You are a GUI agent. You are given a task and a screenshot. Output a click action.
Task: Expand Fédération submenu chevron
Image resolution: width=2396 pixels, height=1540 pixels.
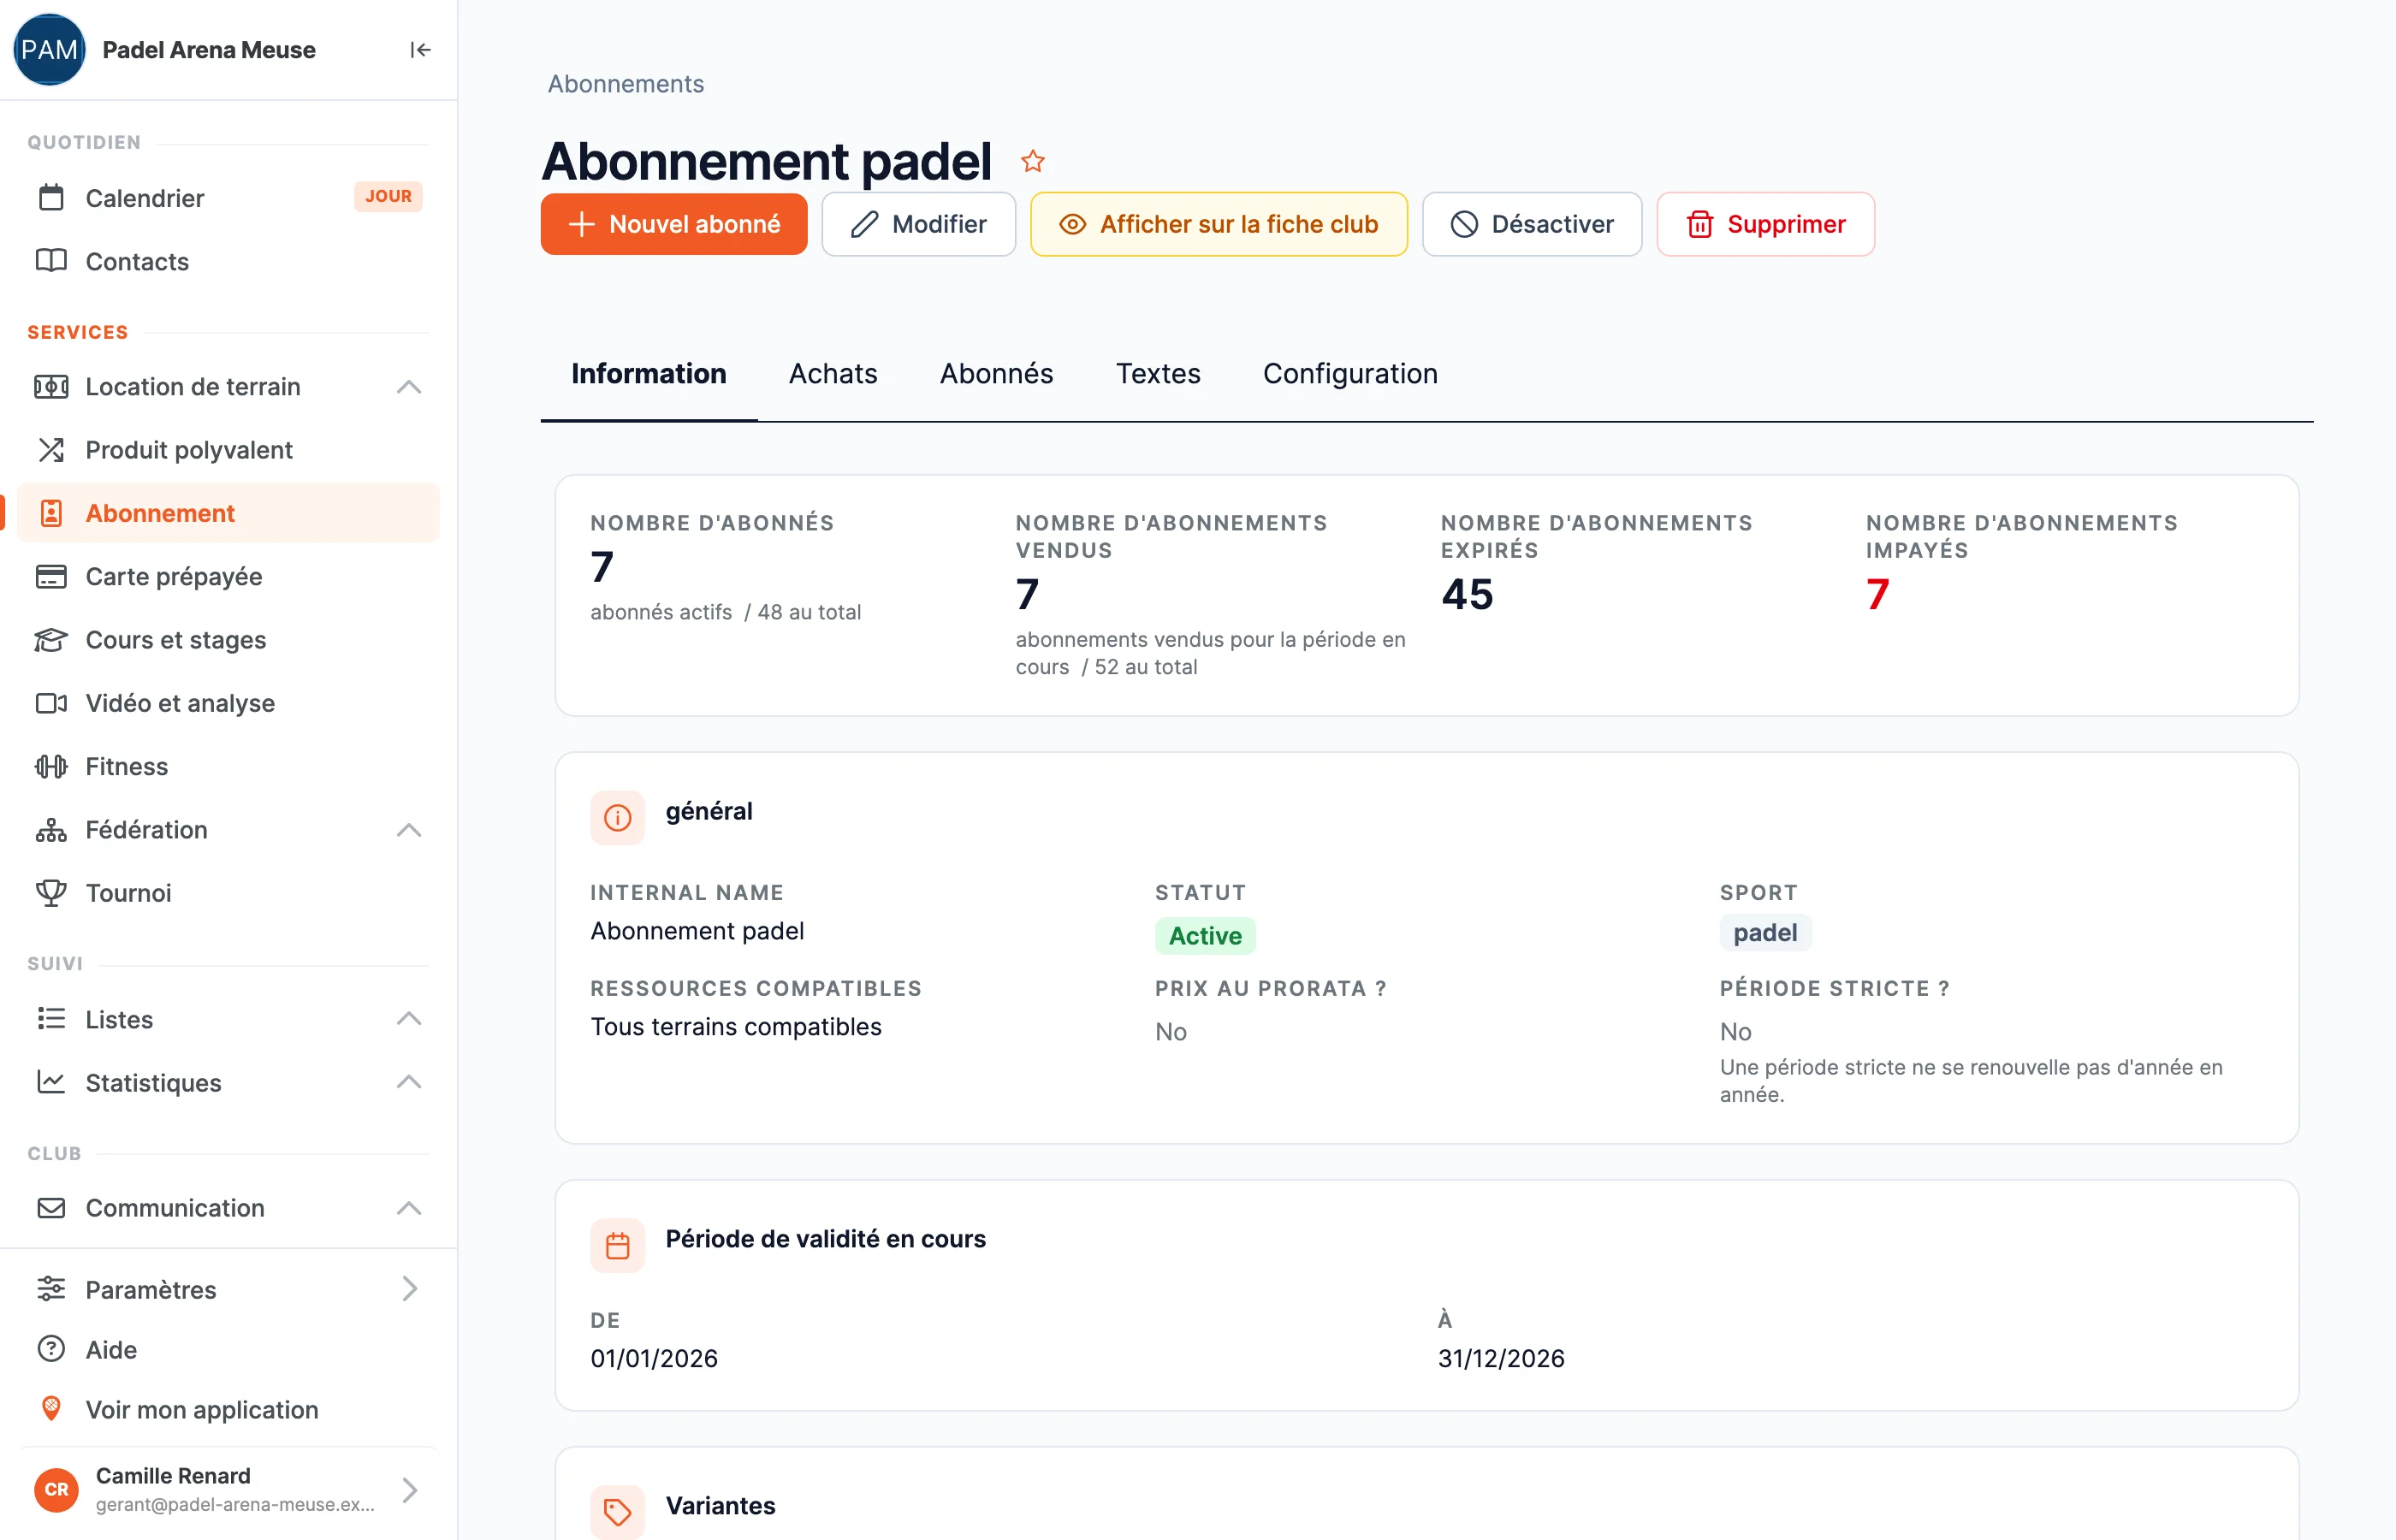coord(409,830)
